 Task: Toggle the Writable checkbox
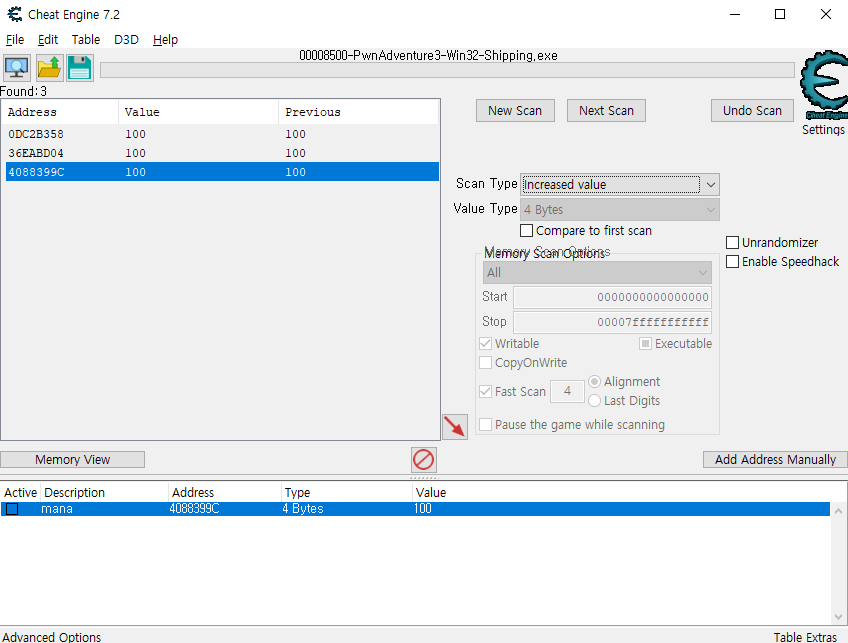tap(486, 343)
